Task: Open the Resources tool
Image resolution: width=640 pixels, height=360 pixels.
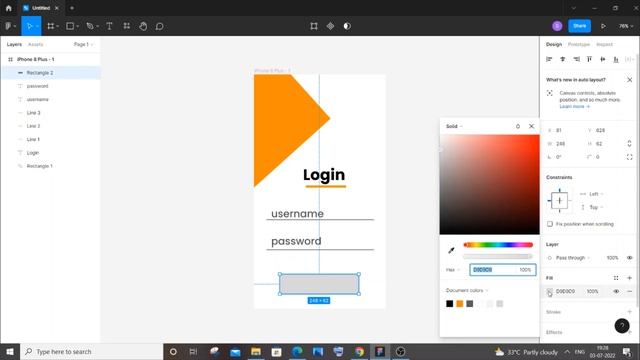Action: 127,26
